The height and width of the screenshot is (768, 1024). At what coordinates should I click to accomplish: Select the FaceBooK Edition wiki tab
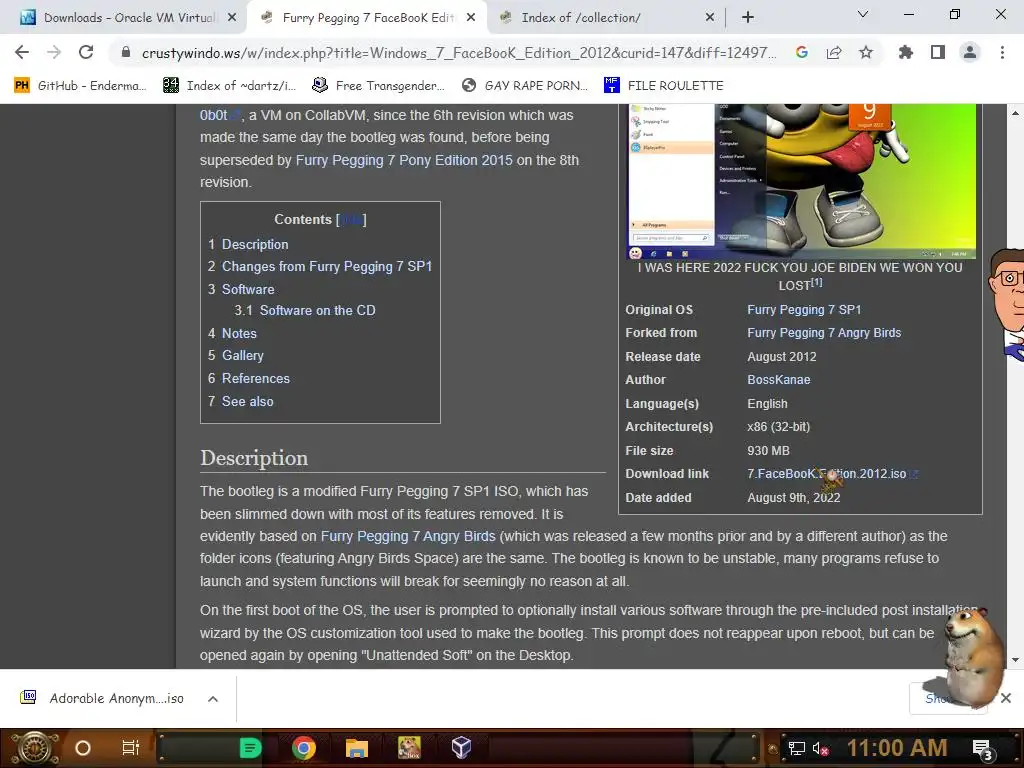tap(367, 18)
